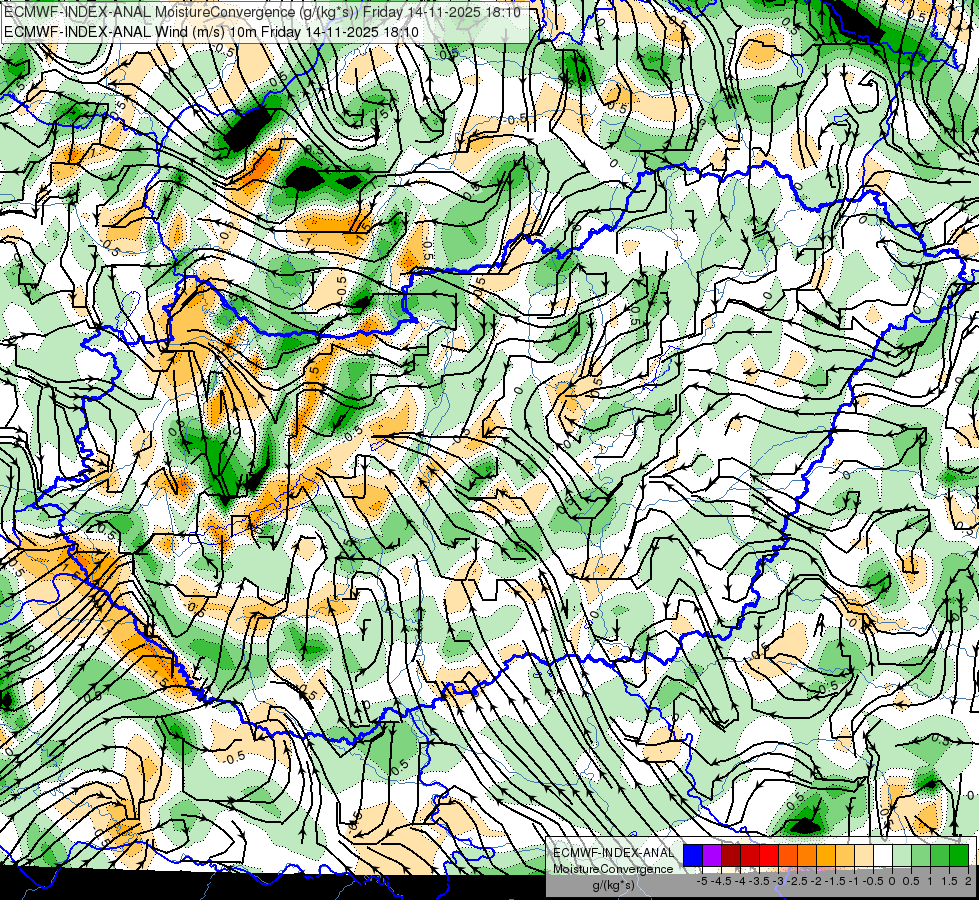Click the legend tick value -3
This screenshot has height=900, width=979.
coord(779,881)
